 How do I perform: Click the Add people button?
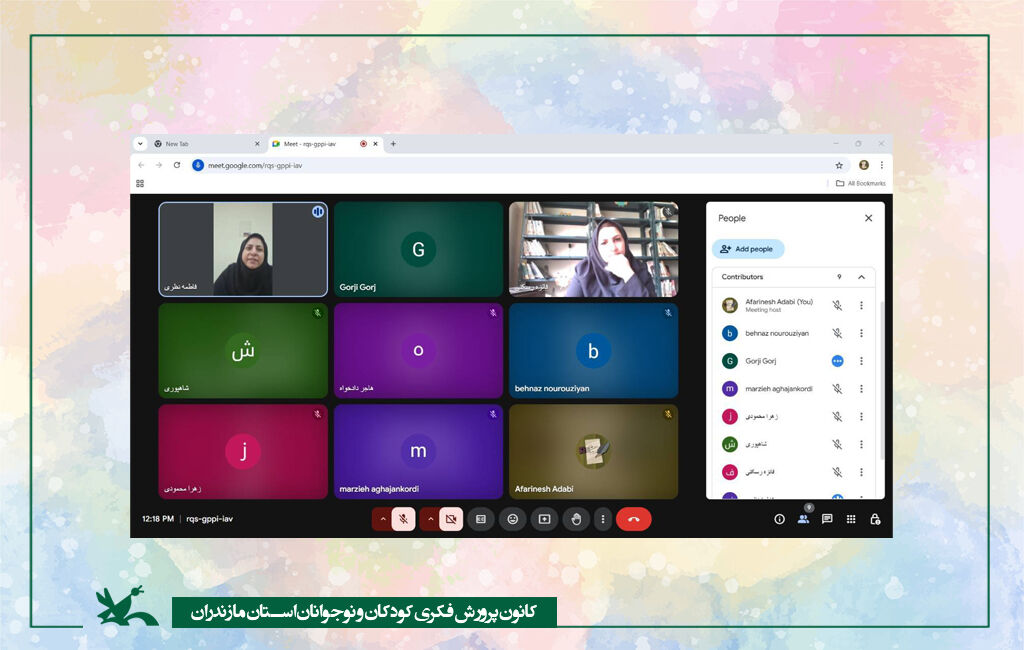(748, 249)
